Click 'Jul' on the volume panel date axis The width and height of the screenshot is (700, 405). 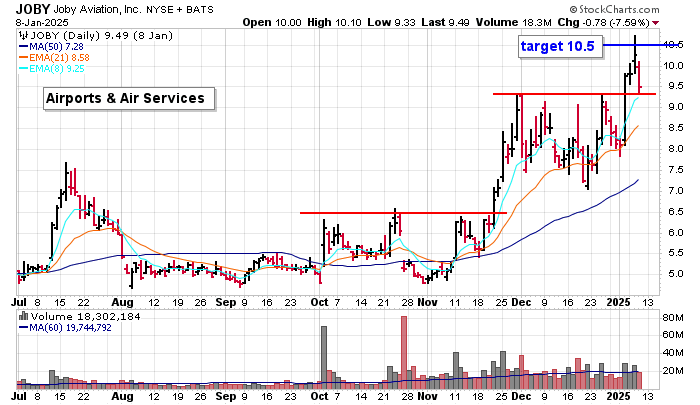click(18, 396)
